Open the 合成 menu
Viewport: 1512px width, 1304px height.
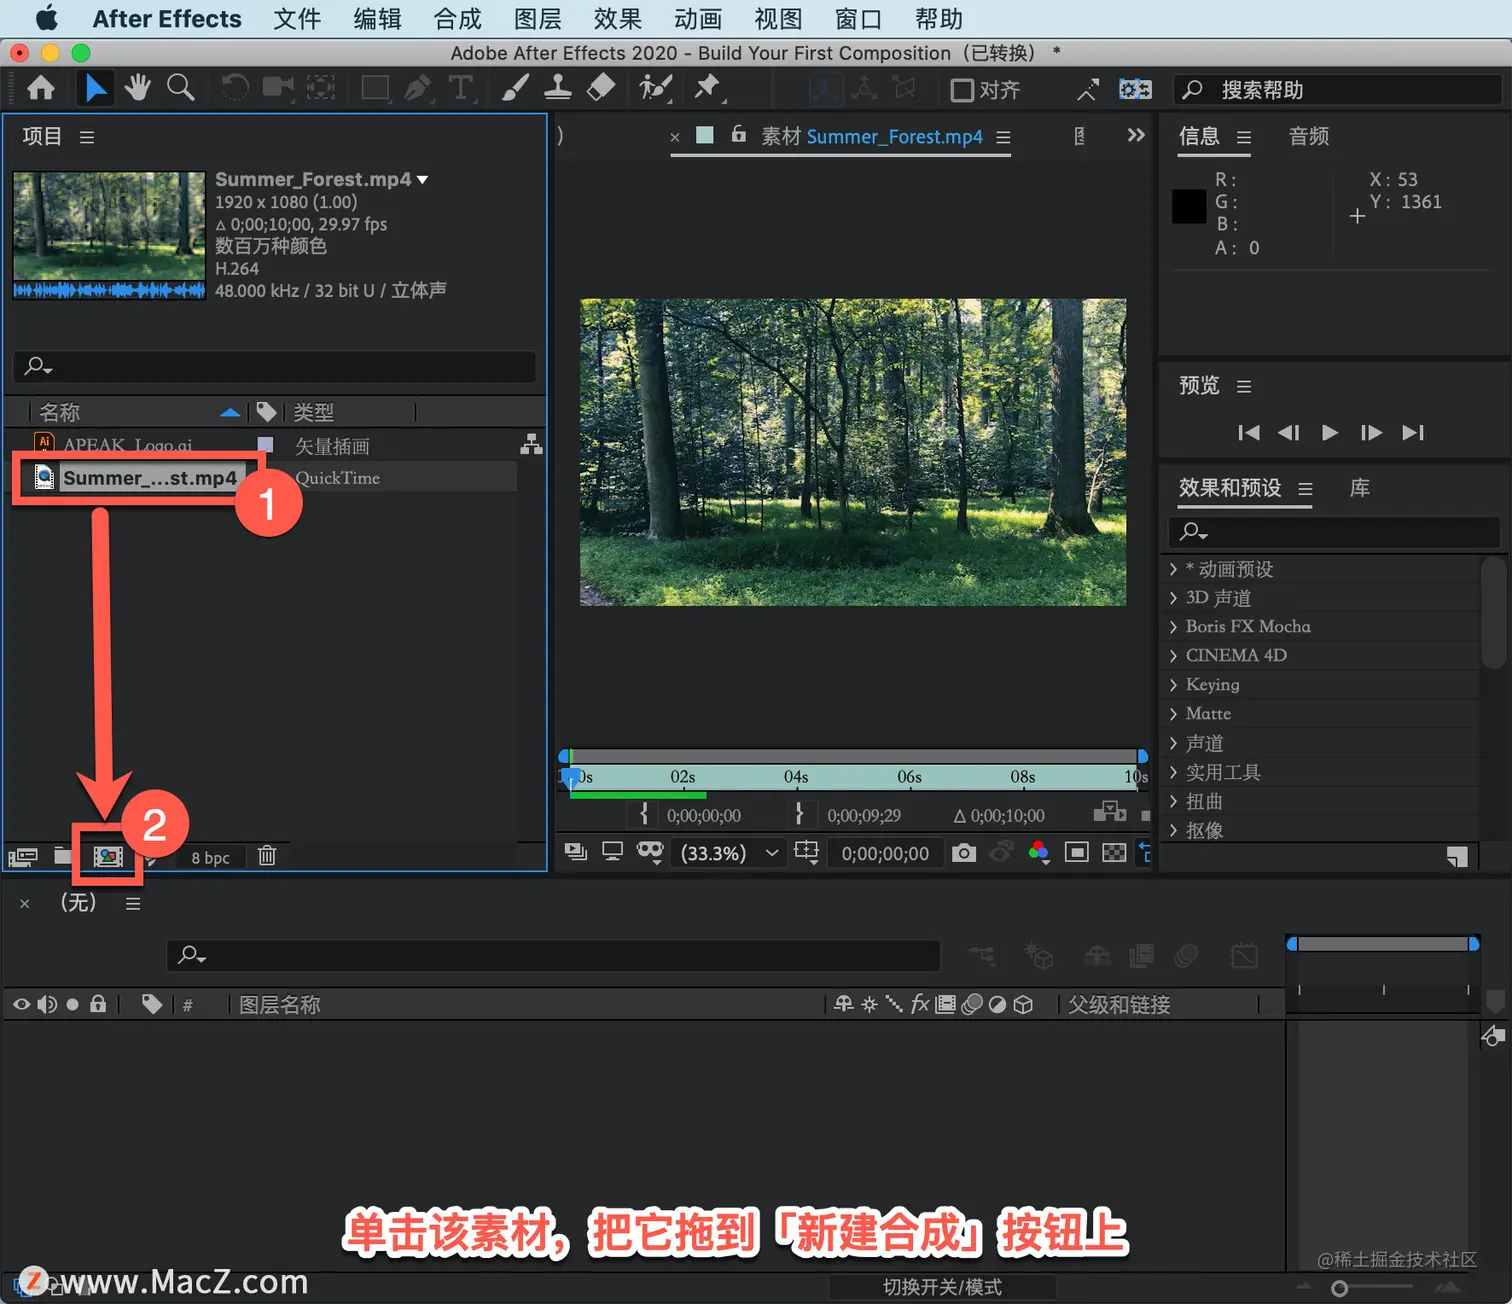[458, 19]
